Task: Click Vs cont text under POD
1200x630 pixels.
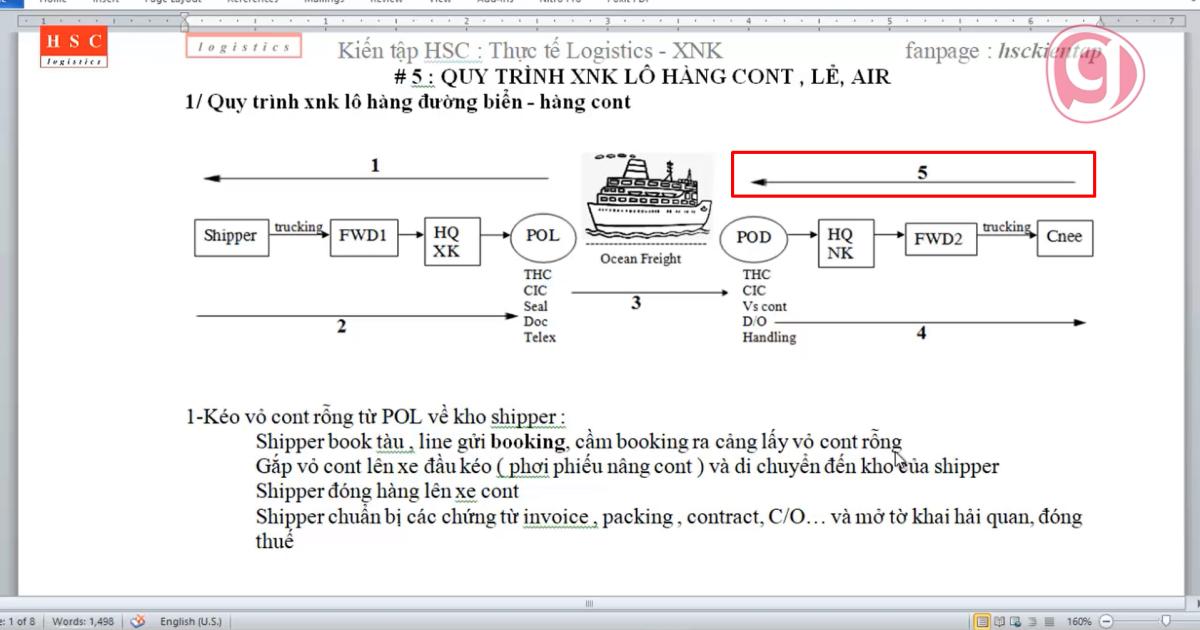Action: pos(764,306)
